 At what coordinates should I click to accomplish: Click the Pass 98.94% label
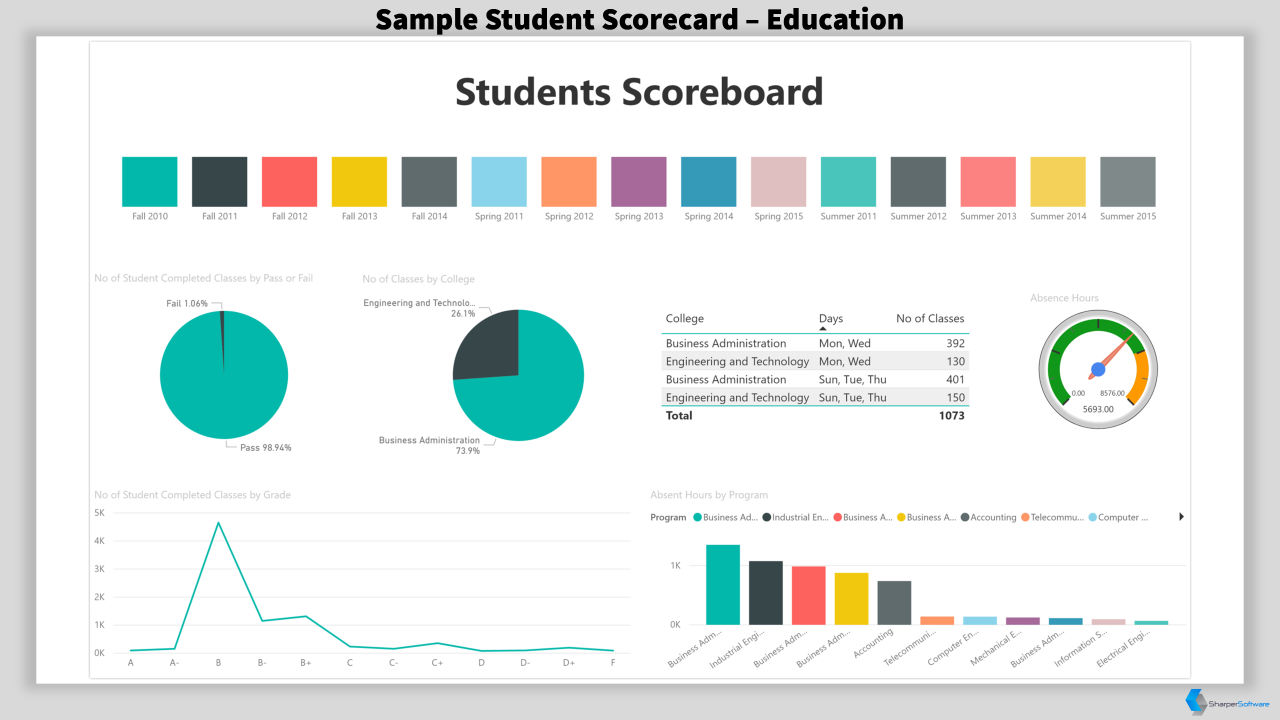266,448
